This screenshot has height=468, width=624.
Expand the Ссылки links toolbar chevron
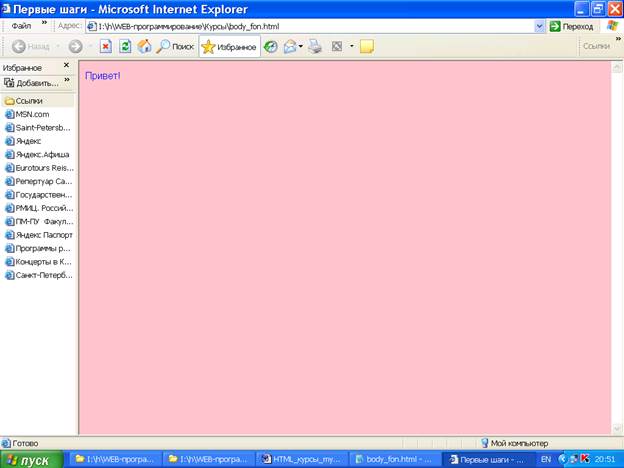(x=618, y=39)
